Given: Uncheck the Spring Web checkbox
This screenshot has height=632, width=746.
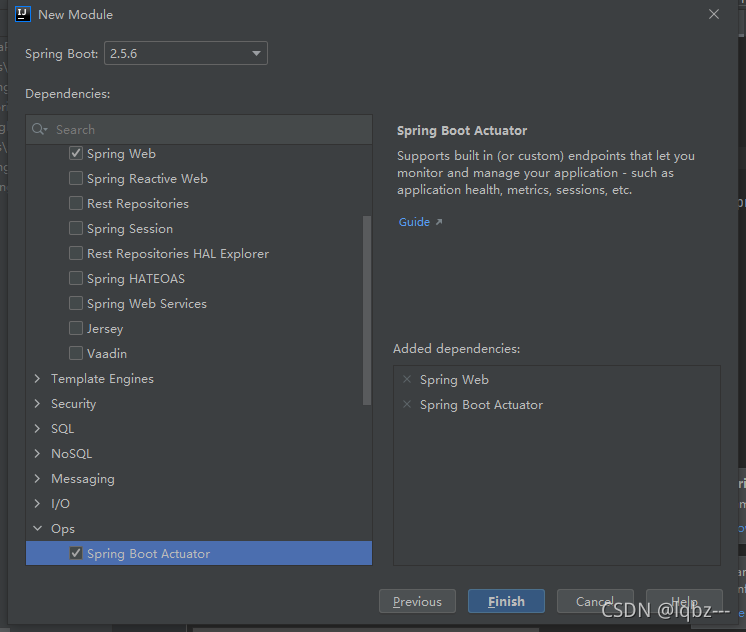Looking at the screenshot, I should point(76,153).
